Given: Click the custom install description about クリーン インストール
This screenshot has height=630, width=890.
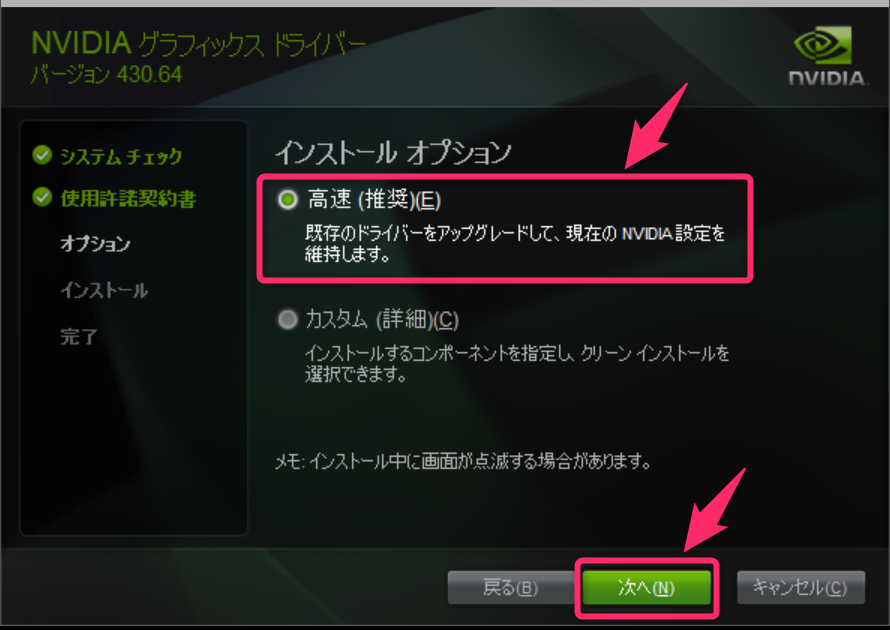Looking at the screenshot, I should pos(517,363).
